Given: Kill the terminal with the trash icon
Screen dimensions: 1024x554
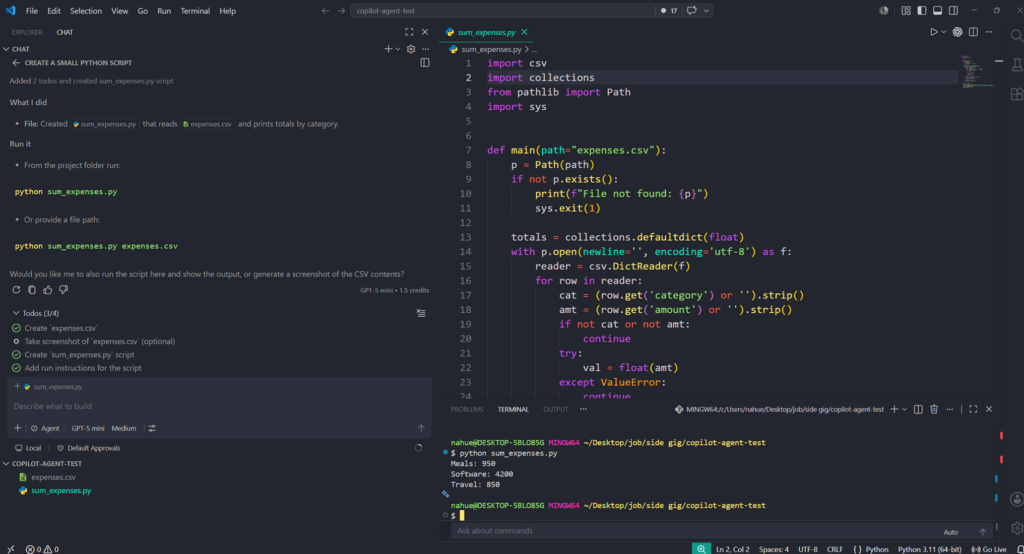Looking at the screenshot, I should tap(934, 409).
